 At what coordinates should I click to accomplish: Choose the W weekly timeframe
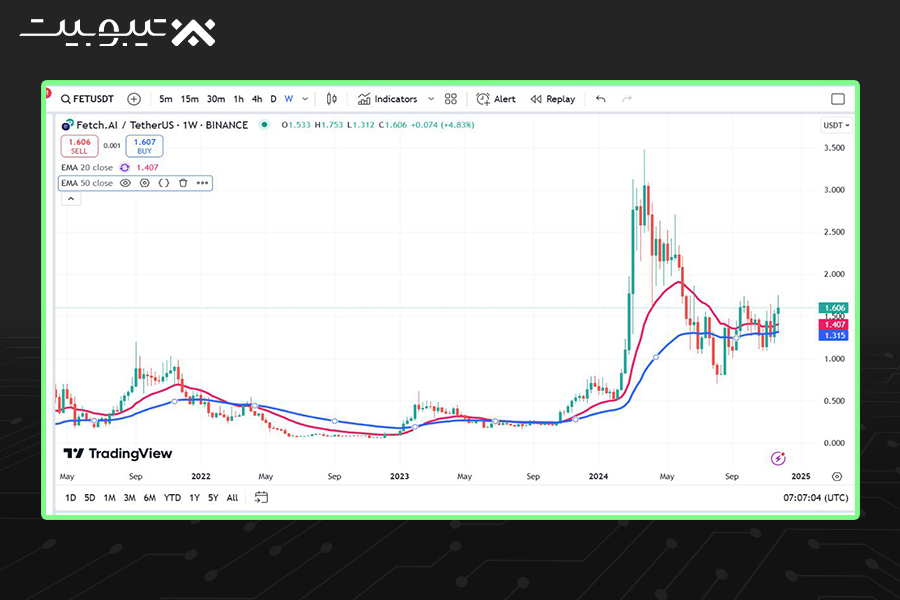[x=289, y=99]
